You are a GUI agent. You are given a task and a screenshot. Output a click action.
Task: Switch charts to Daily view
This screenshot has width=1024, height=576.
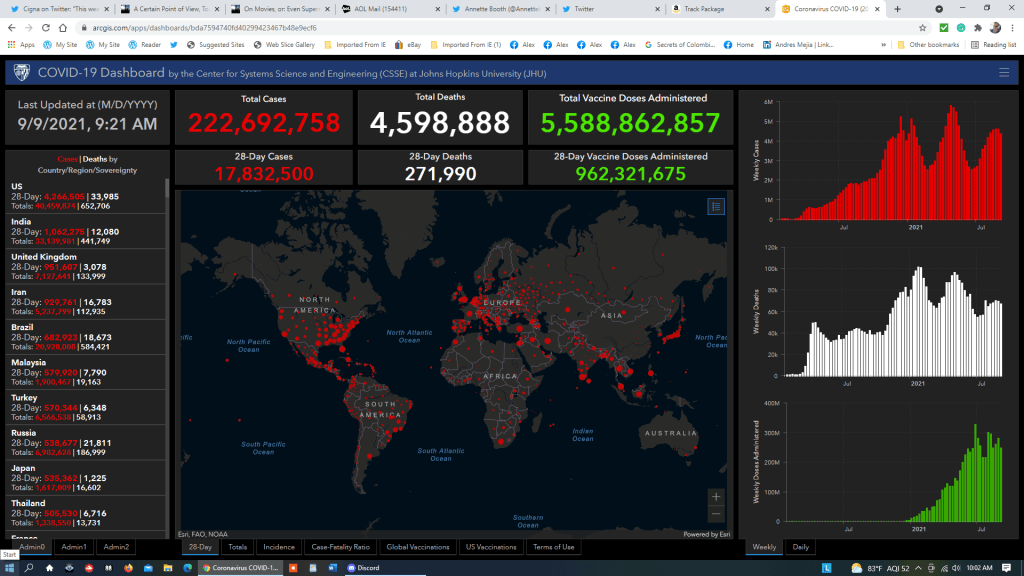(x=801, y=547)
